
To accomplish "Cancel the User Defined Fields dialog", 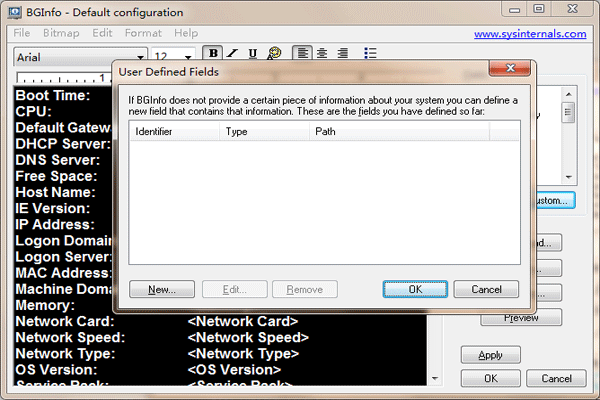I will tap(486, 289).
